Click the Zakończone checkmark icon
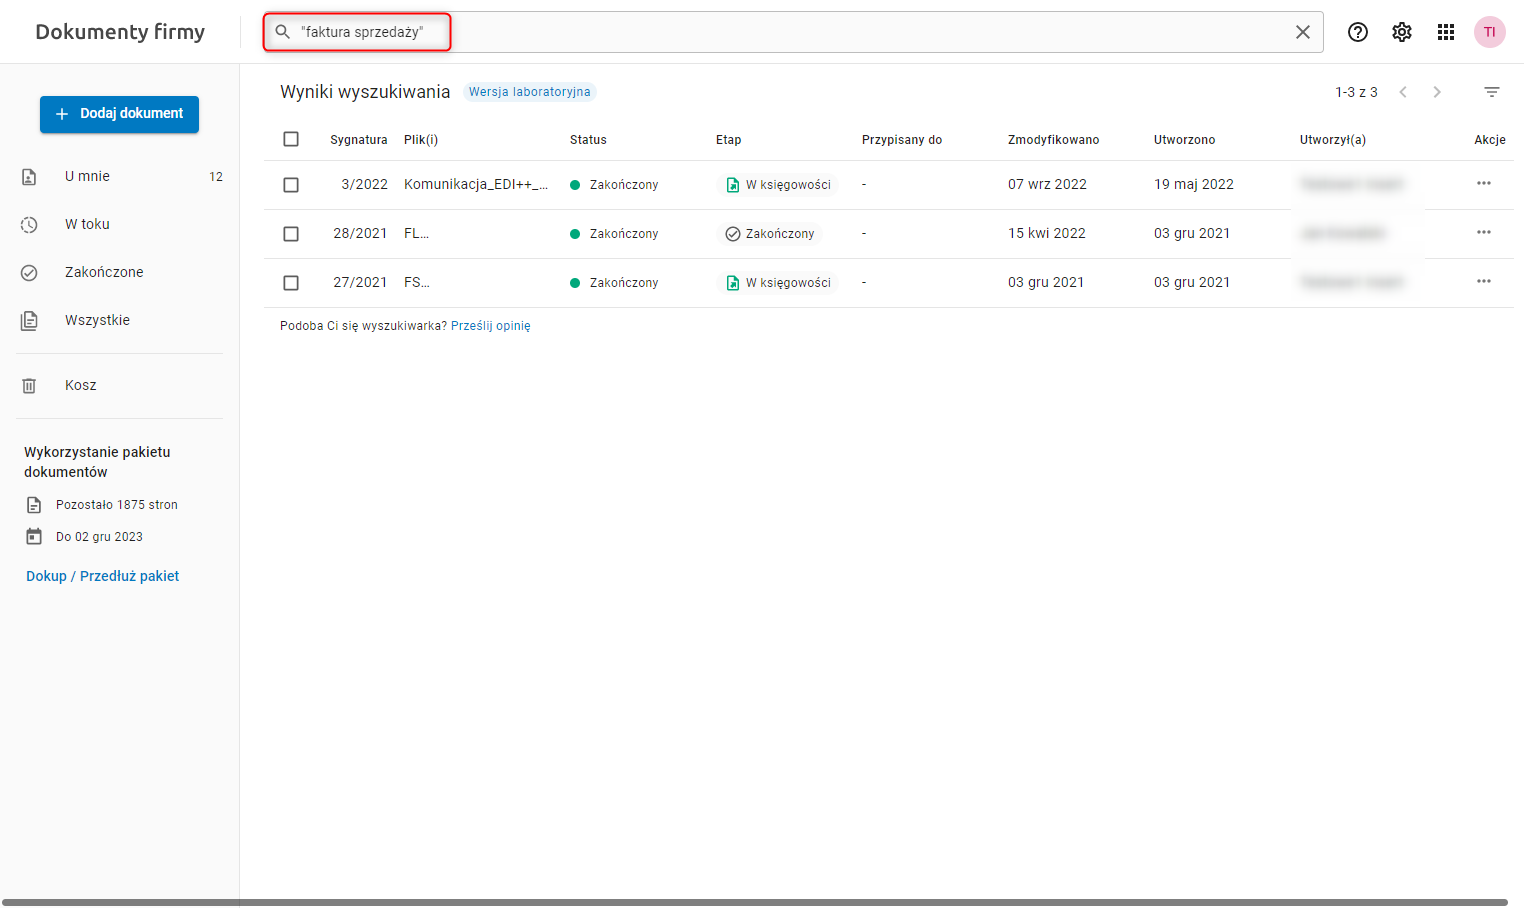The image size is (1524, 908). point(29,273)
